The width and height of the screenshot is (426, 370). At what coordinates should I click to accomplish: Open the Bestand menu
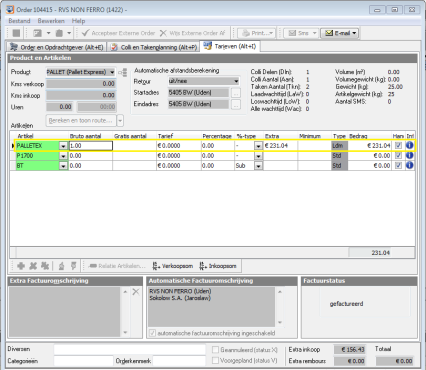click(19, 21)
